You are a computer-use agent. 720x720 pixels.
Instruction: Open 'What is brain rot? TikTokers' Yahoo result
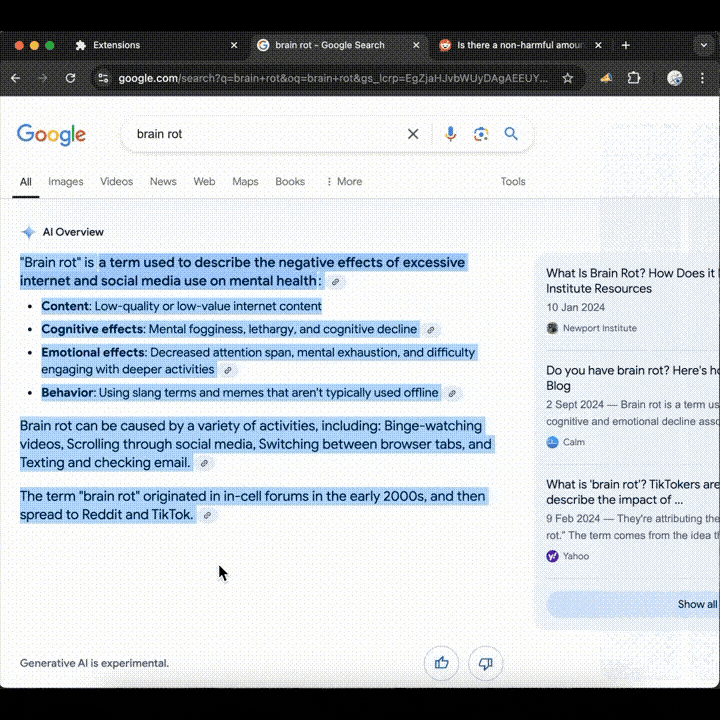click(632, 492)
